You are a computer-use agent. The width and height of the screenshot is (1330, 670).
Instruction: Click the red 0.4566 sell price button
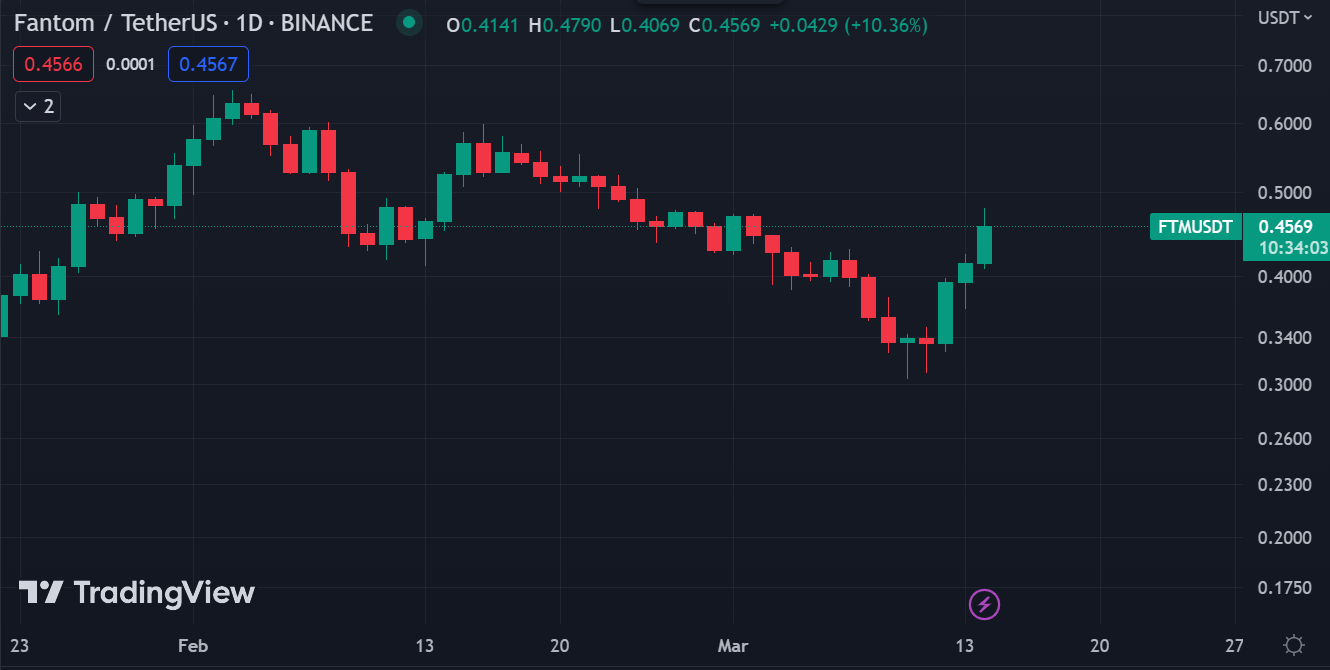coord(53,64)
